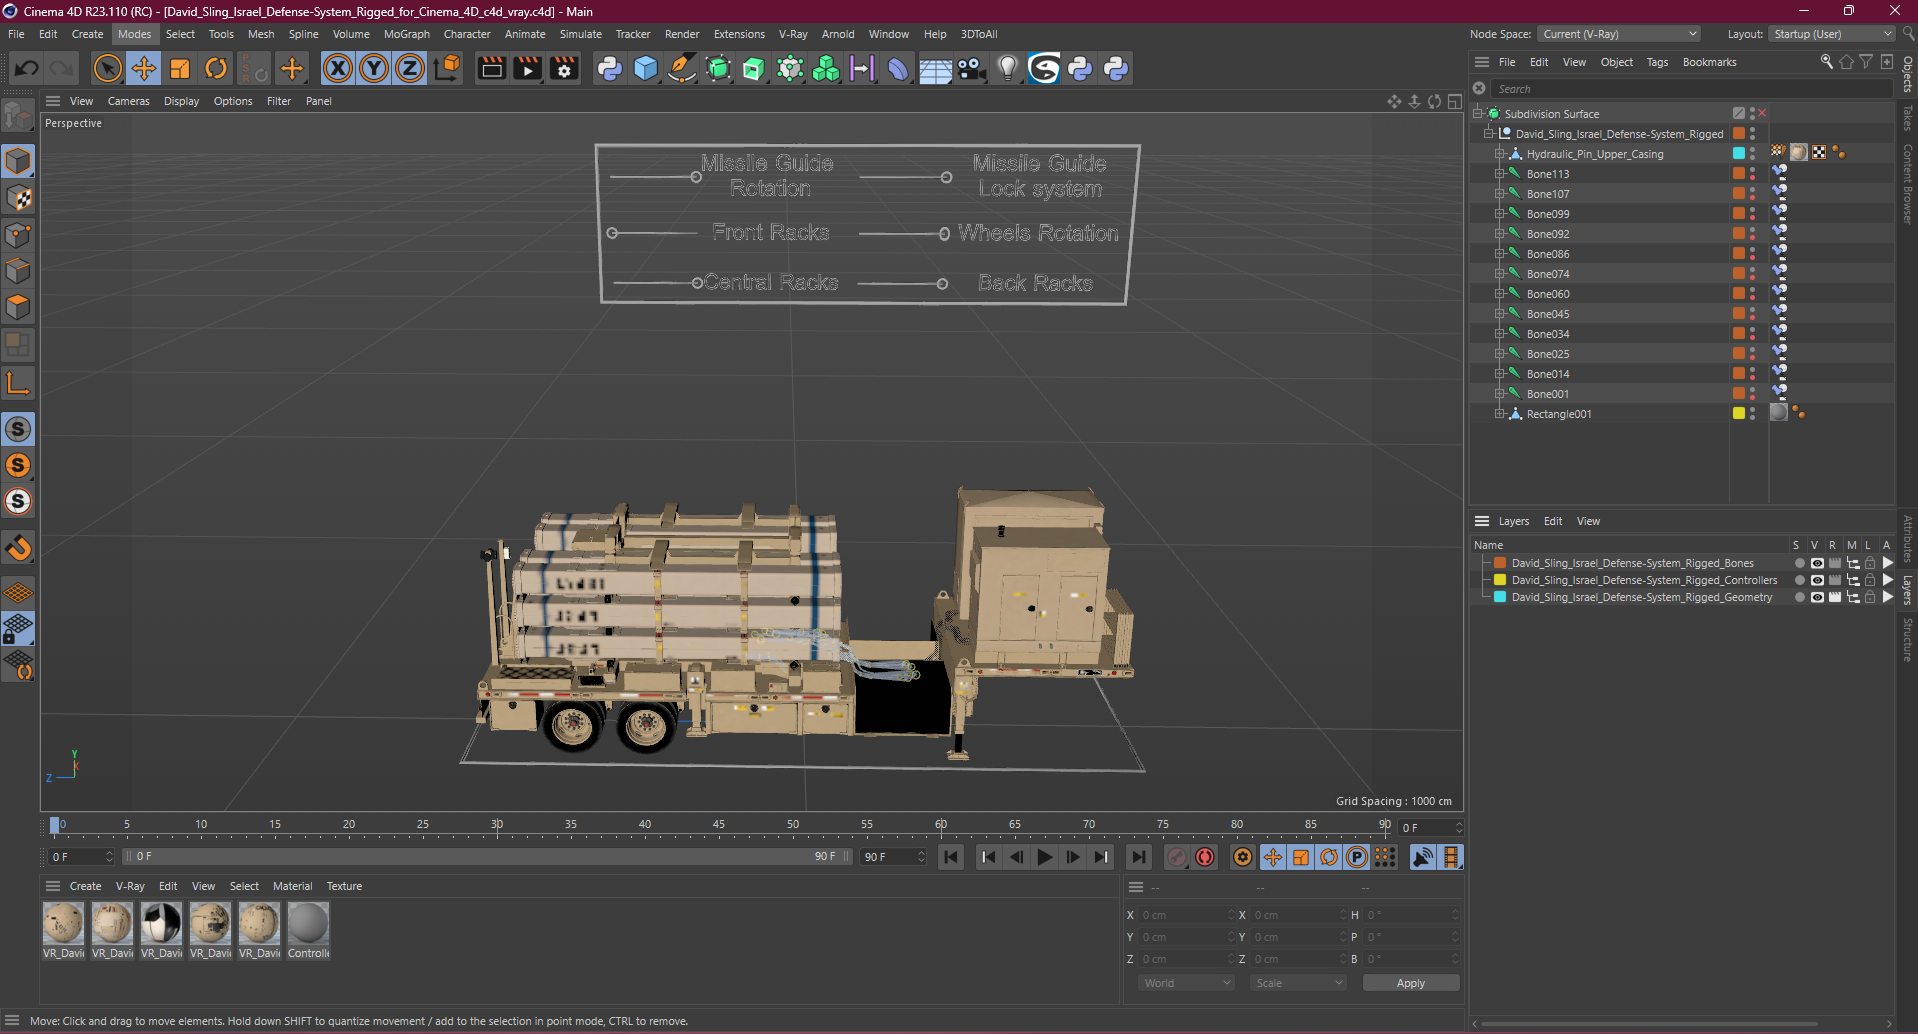Click cyan layer swatch of Rigged_Geometry

(x=1500, y=597)
